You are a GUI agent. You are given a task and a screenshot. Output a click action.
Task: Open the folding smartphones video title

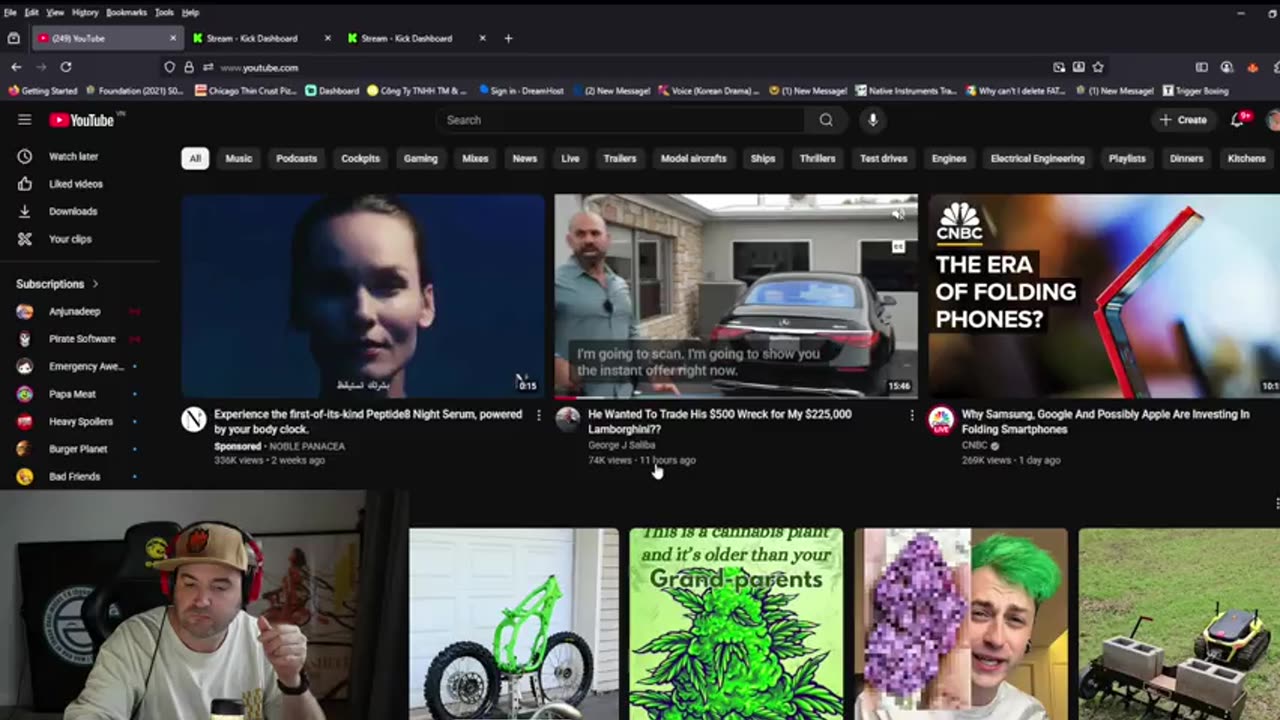tap(1105, 422)
